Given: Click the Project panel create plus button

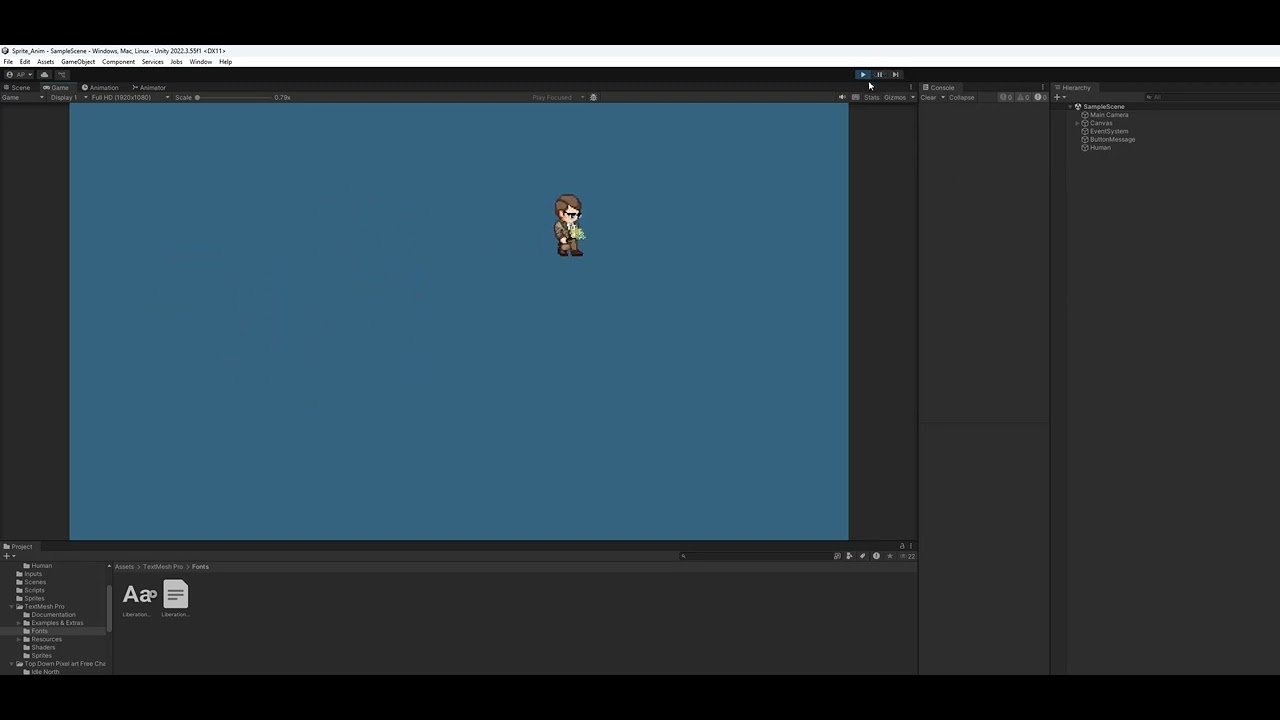Looking at the screenshot, I should click(8, 556).
